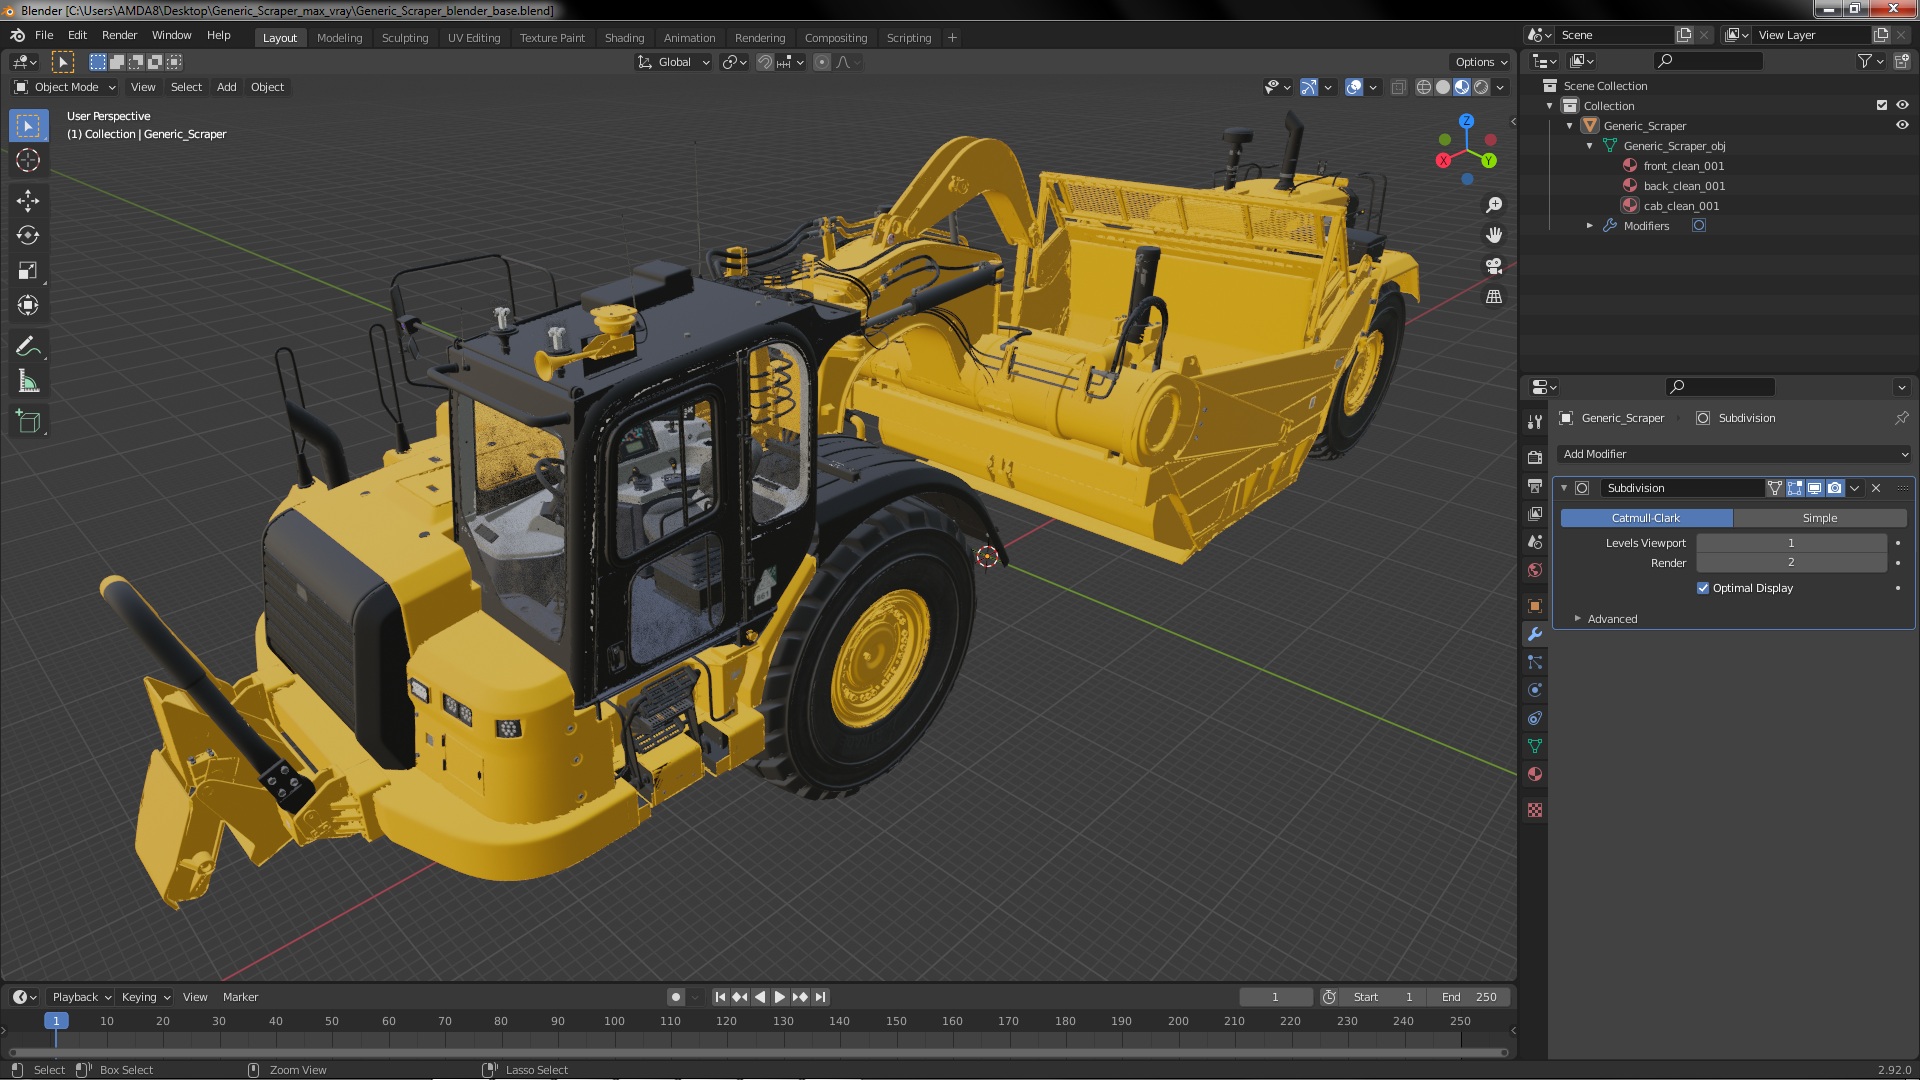
Task: Toggle the Subdivision modifier viewport display
Action: (x=1815, y=488)
